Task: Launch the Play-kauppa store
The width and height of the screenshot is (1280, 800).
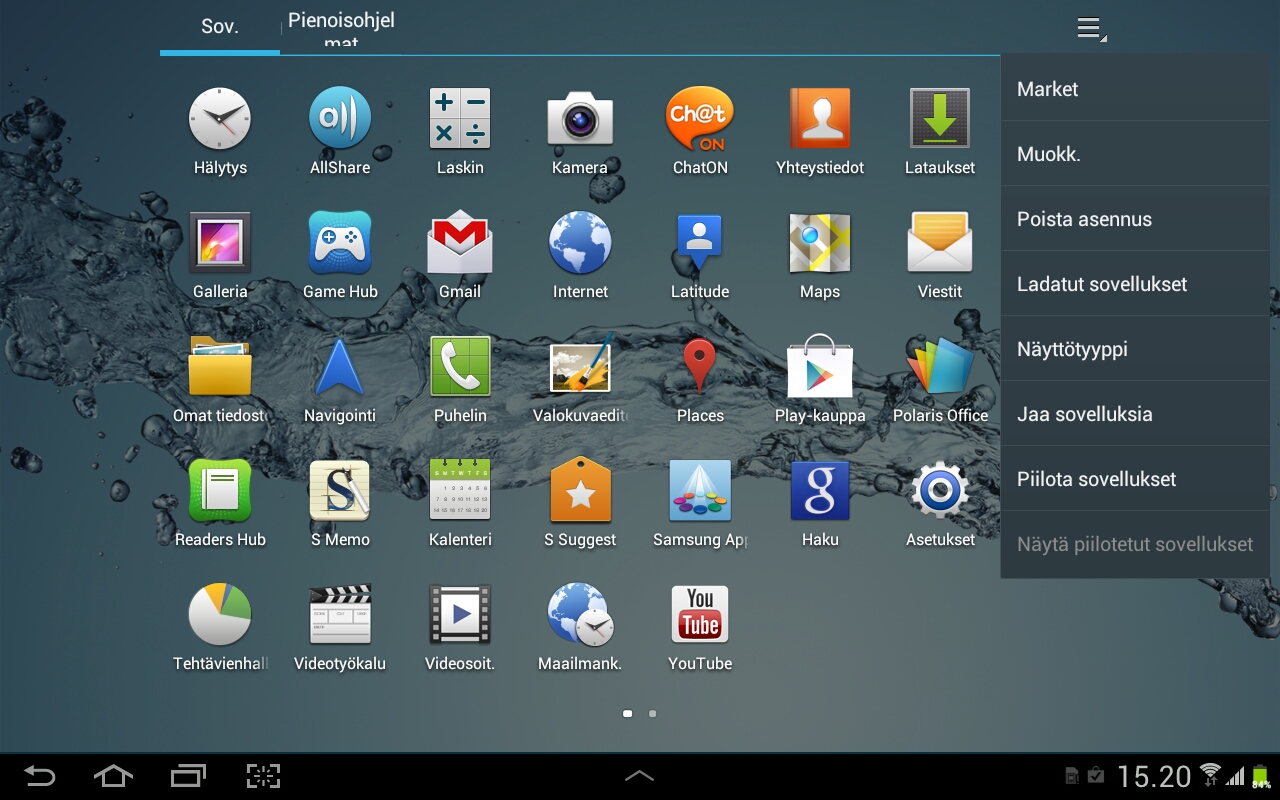Action: click(x=820, y=380)
